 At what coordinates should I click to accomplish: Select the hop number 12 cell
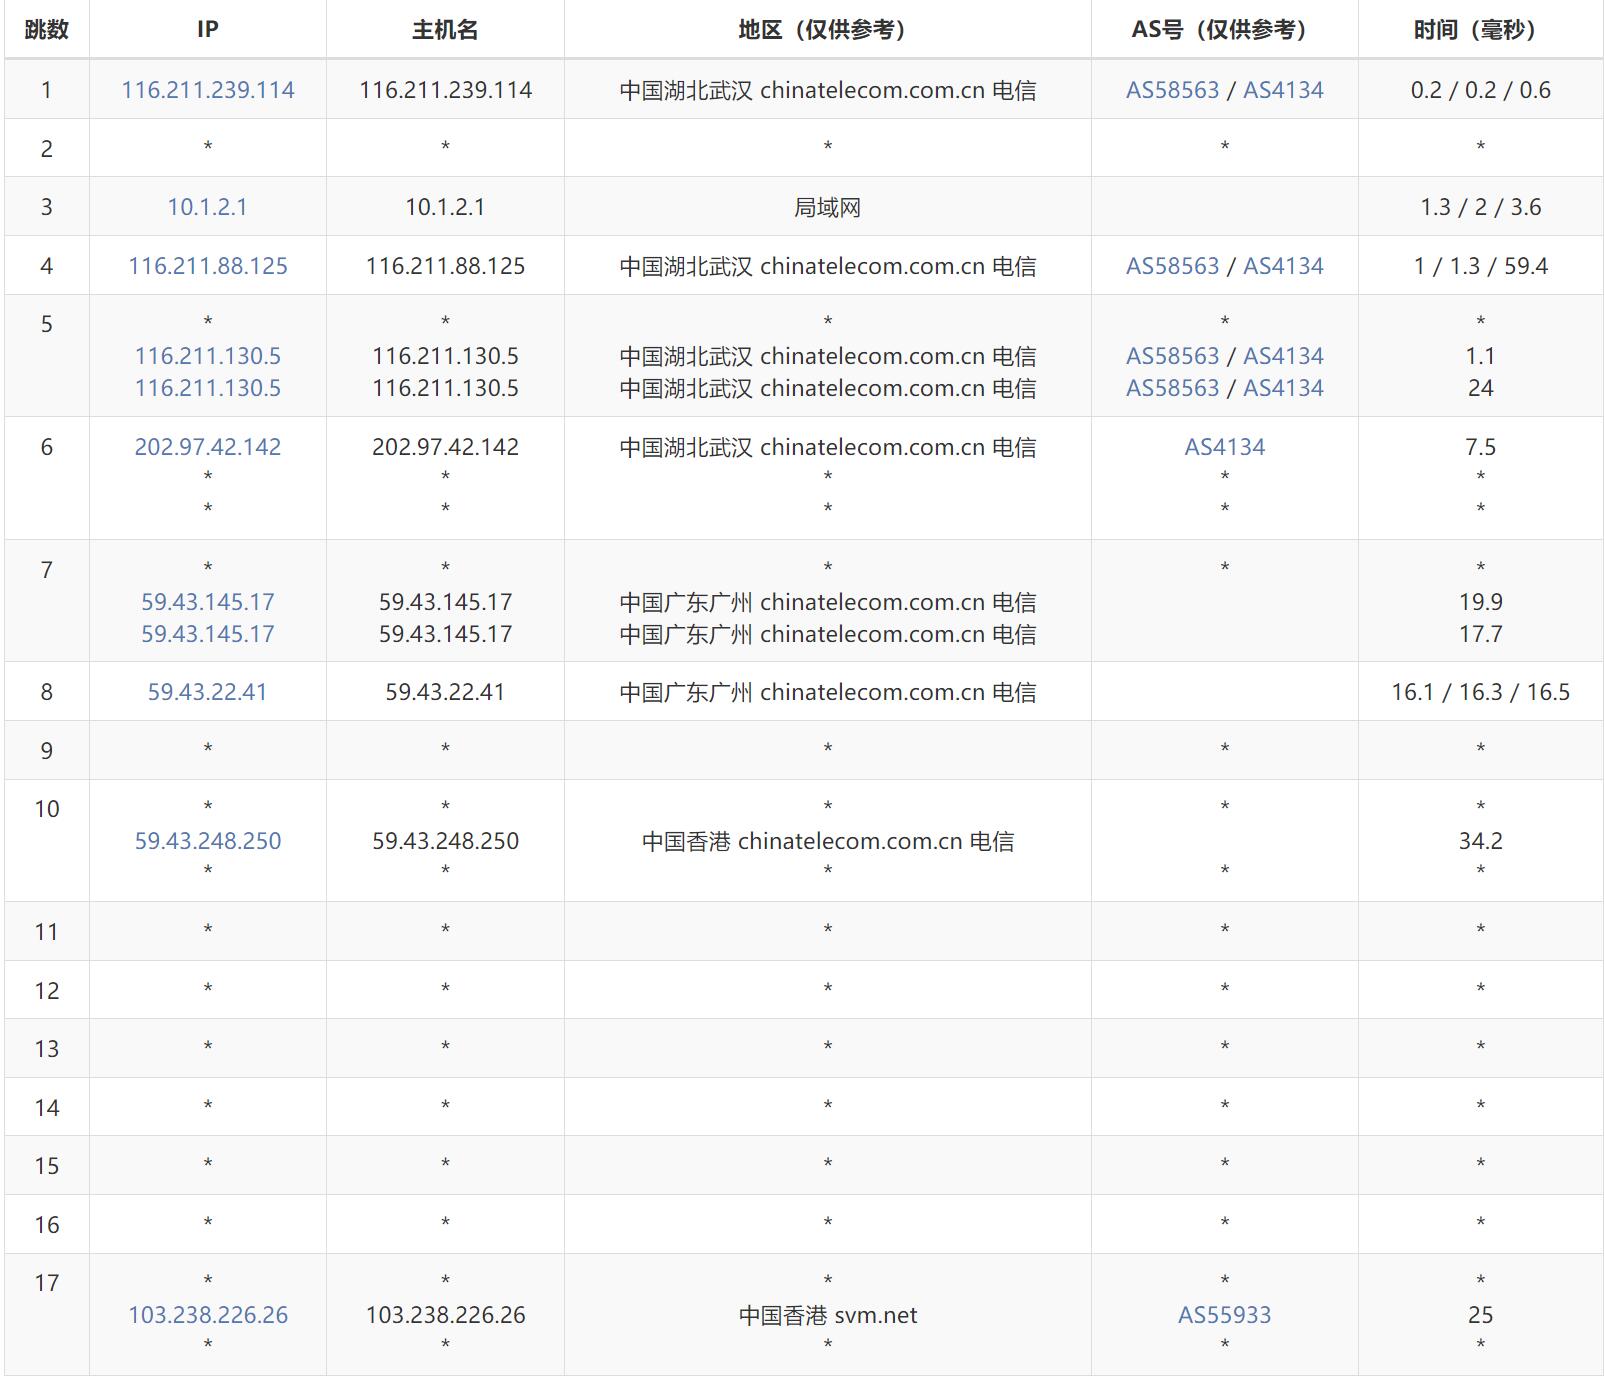[47, 990]
